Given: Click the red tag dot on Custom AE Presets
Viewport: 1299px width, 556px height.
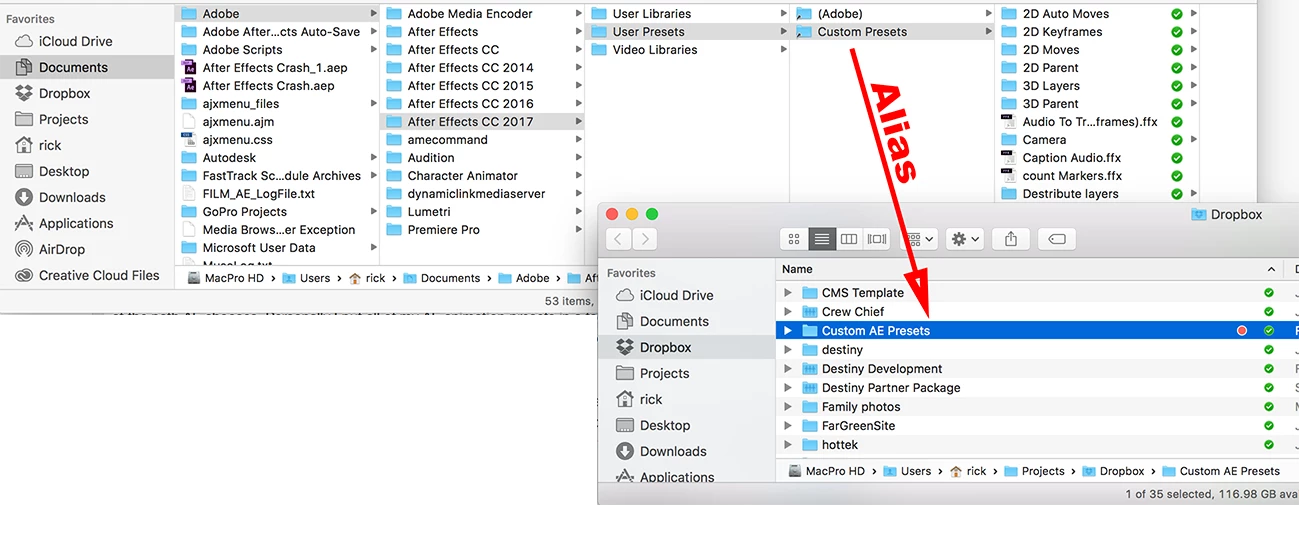Looking at the screenshot, I should pos(1242,331).
